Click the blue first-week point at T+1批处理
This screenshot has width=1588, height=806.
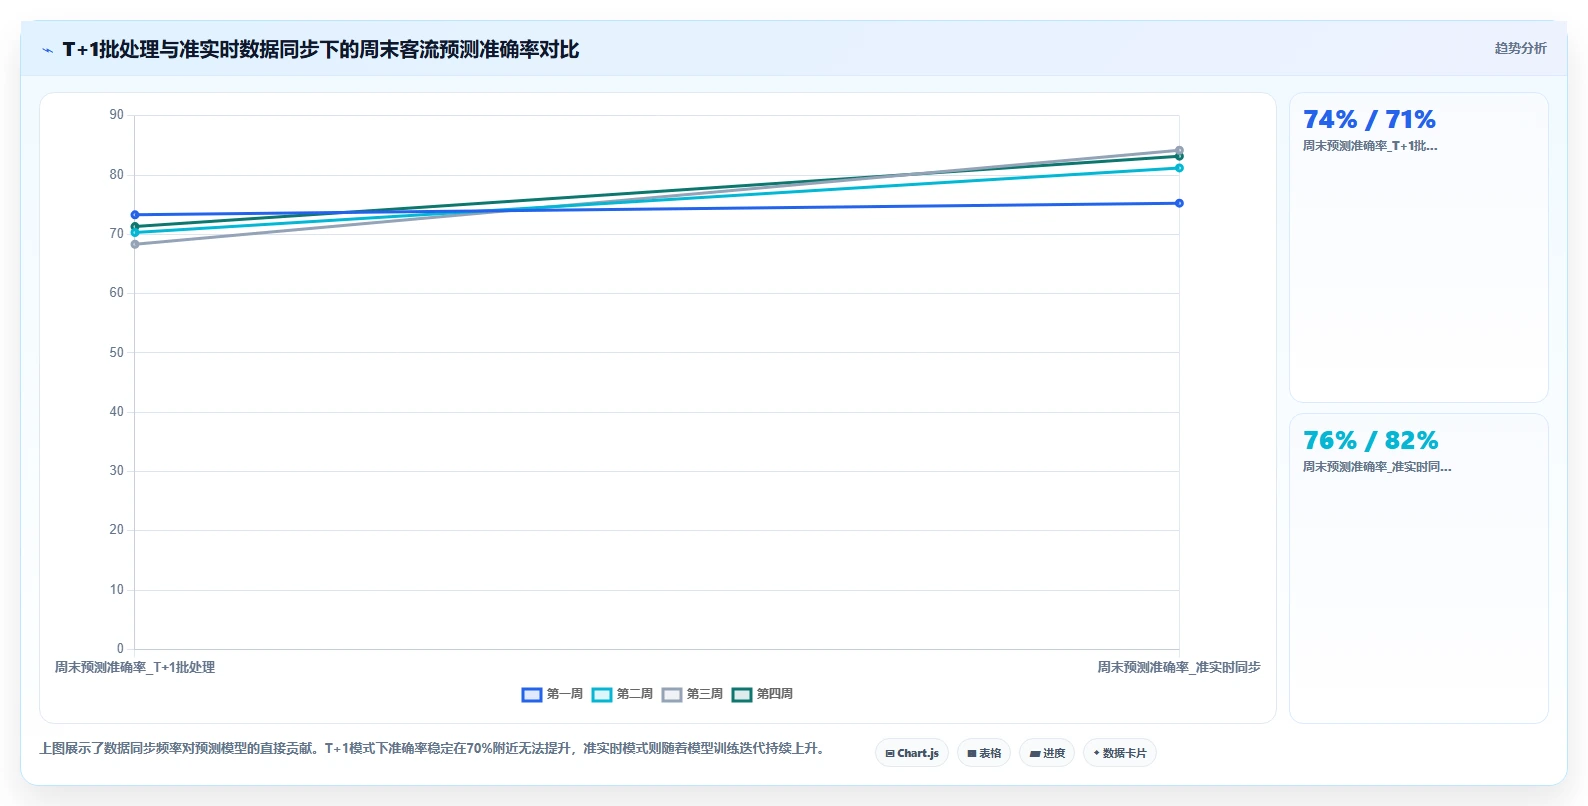pyautogui.click(x=135, y=215)
